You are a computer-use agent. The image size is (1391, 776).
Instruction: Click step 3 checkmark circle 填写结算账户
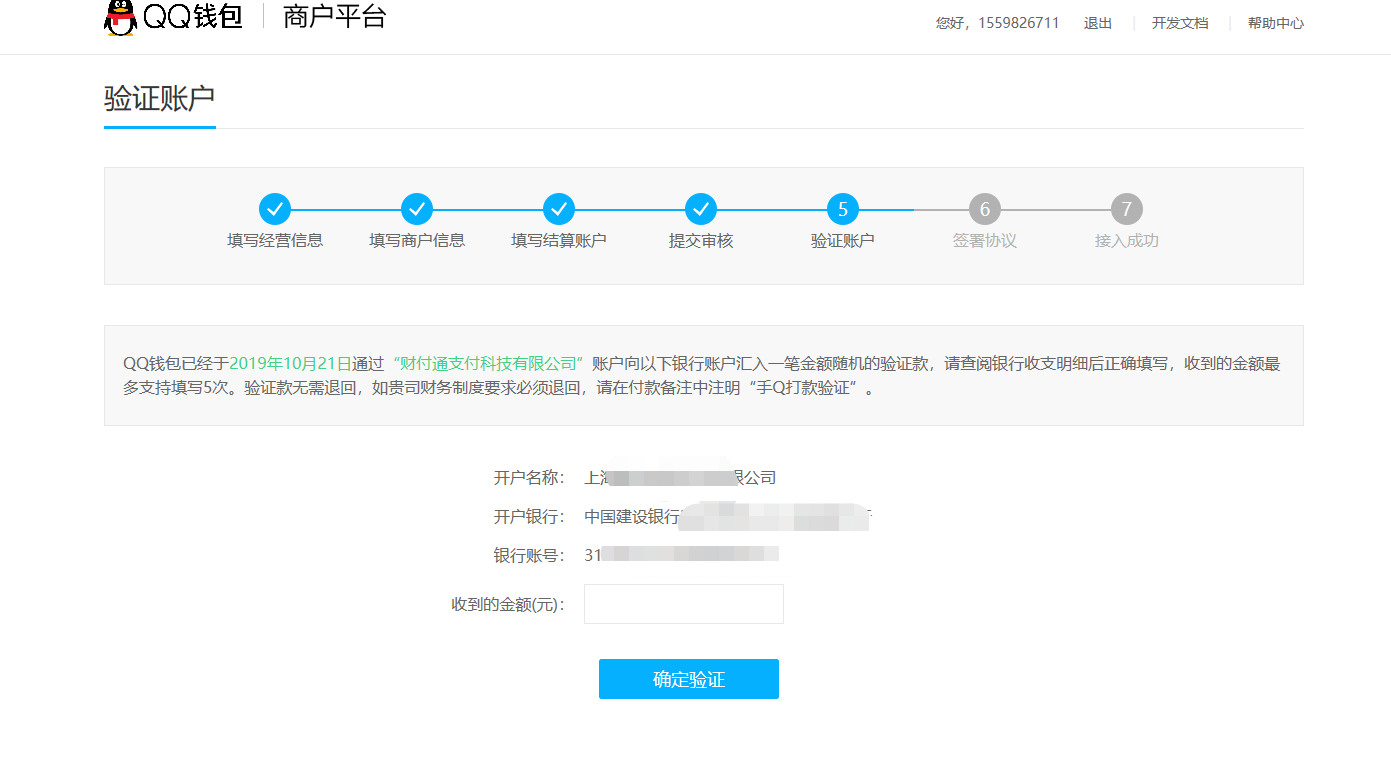[559, 209]
